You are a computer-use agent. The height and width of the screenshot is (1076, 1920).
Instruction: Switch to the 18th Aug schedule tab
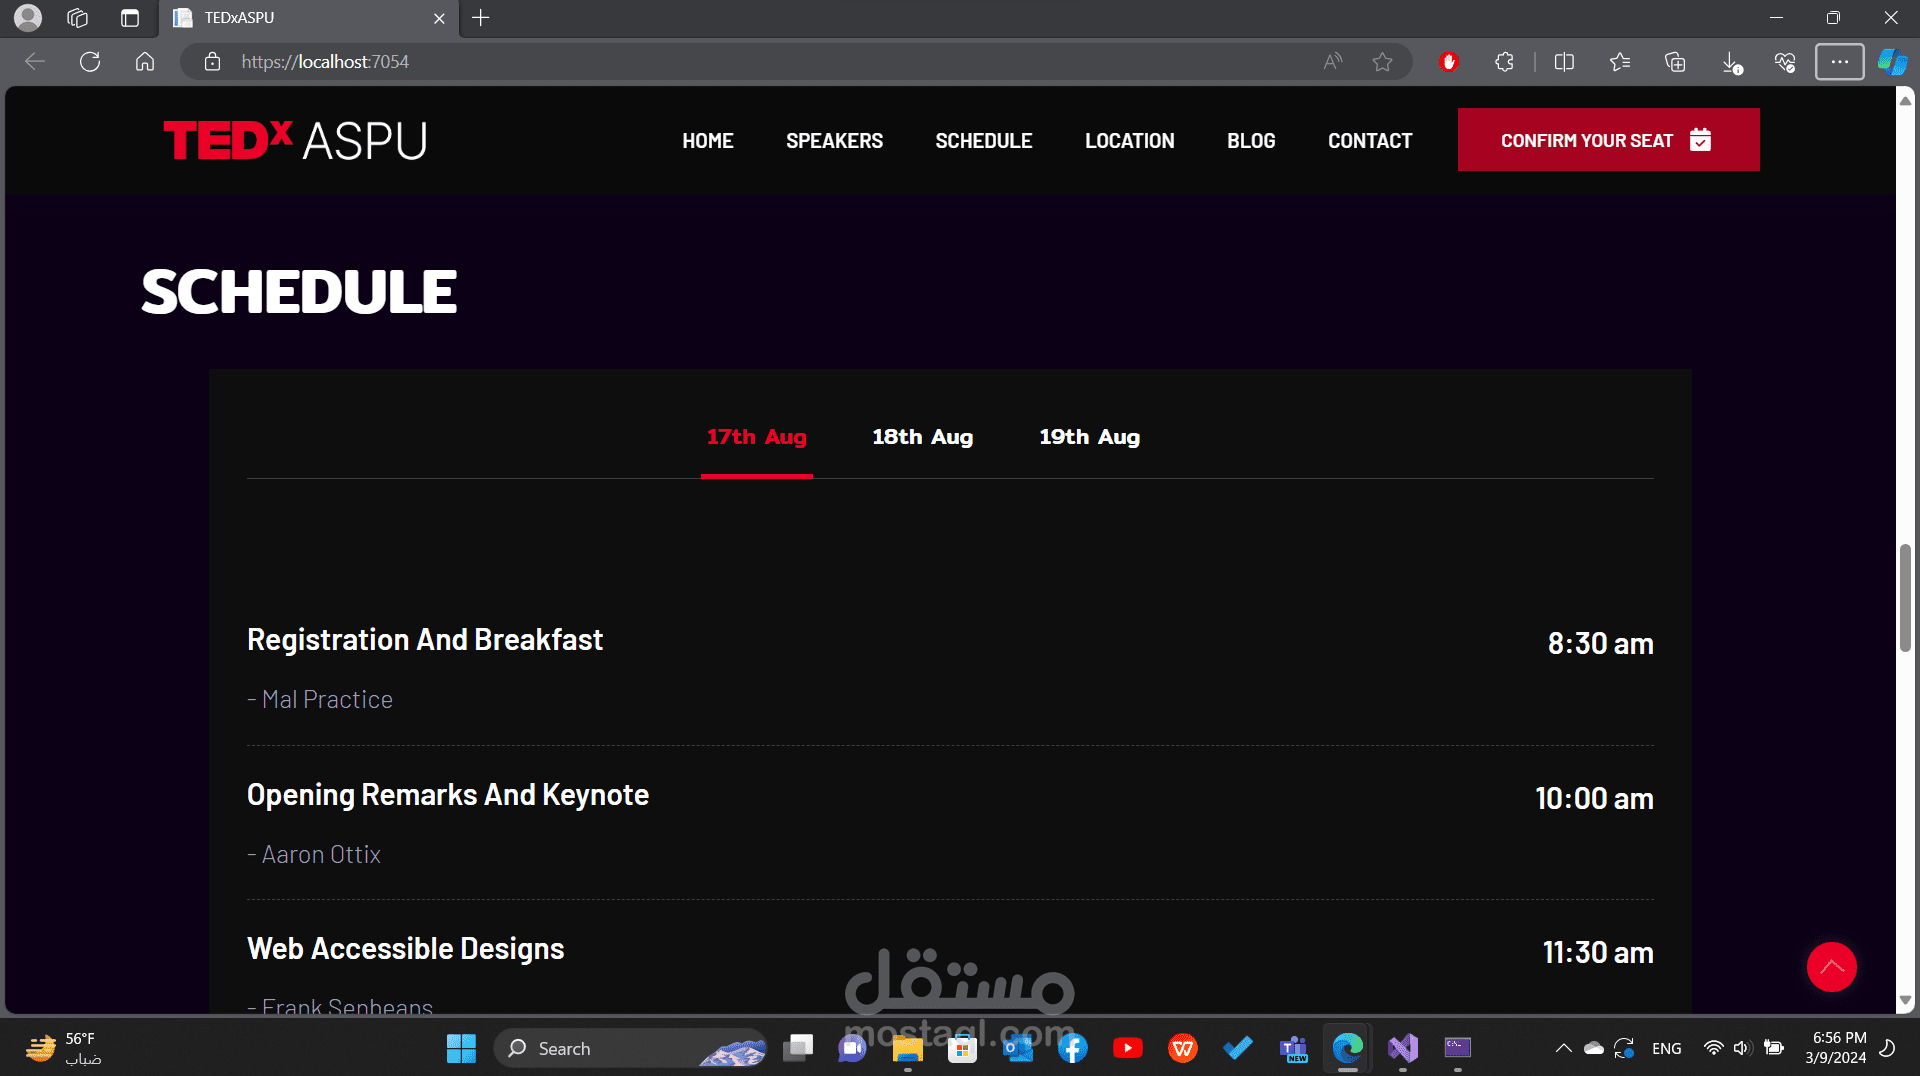point(922,437)
